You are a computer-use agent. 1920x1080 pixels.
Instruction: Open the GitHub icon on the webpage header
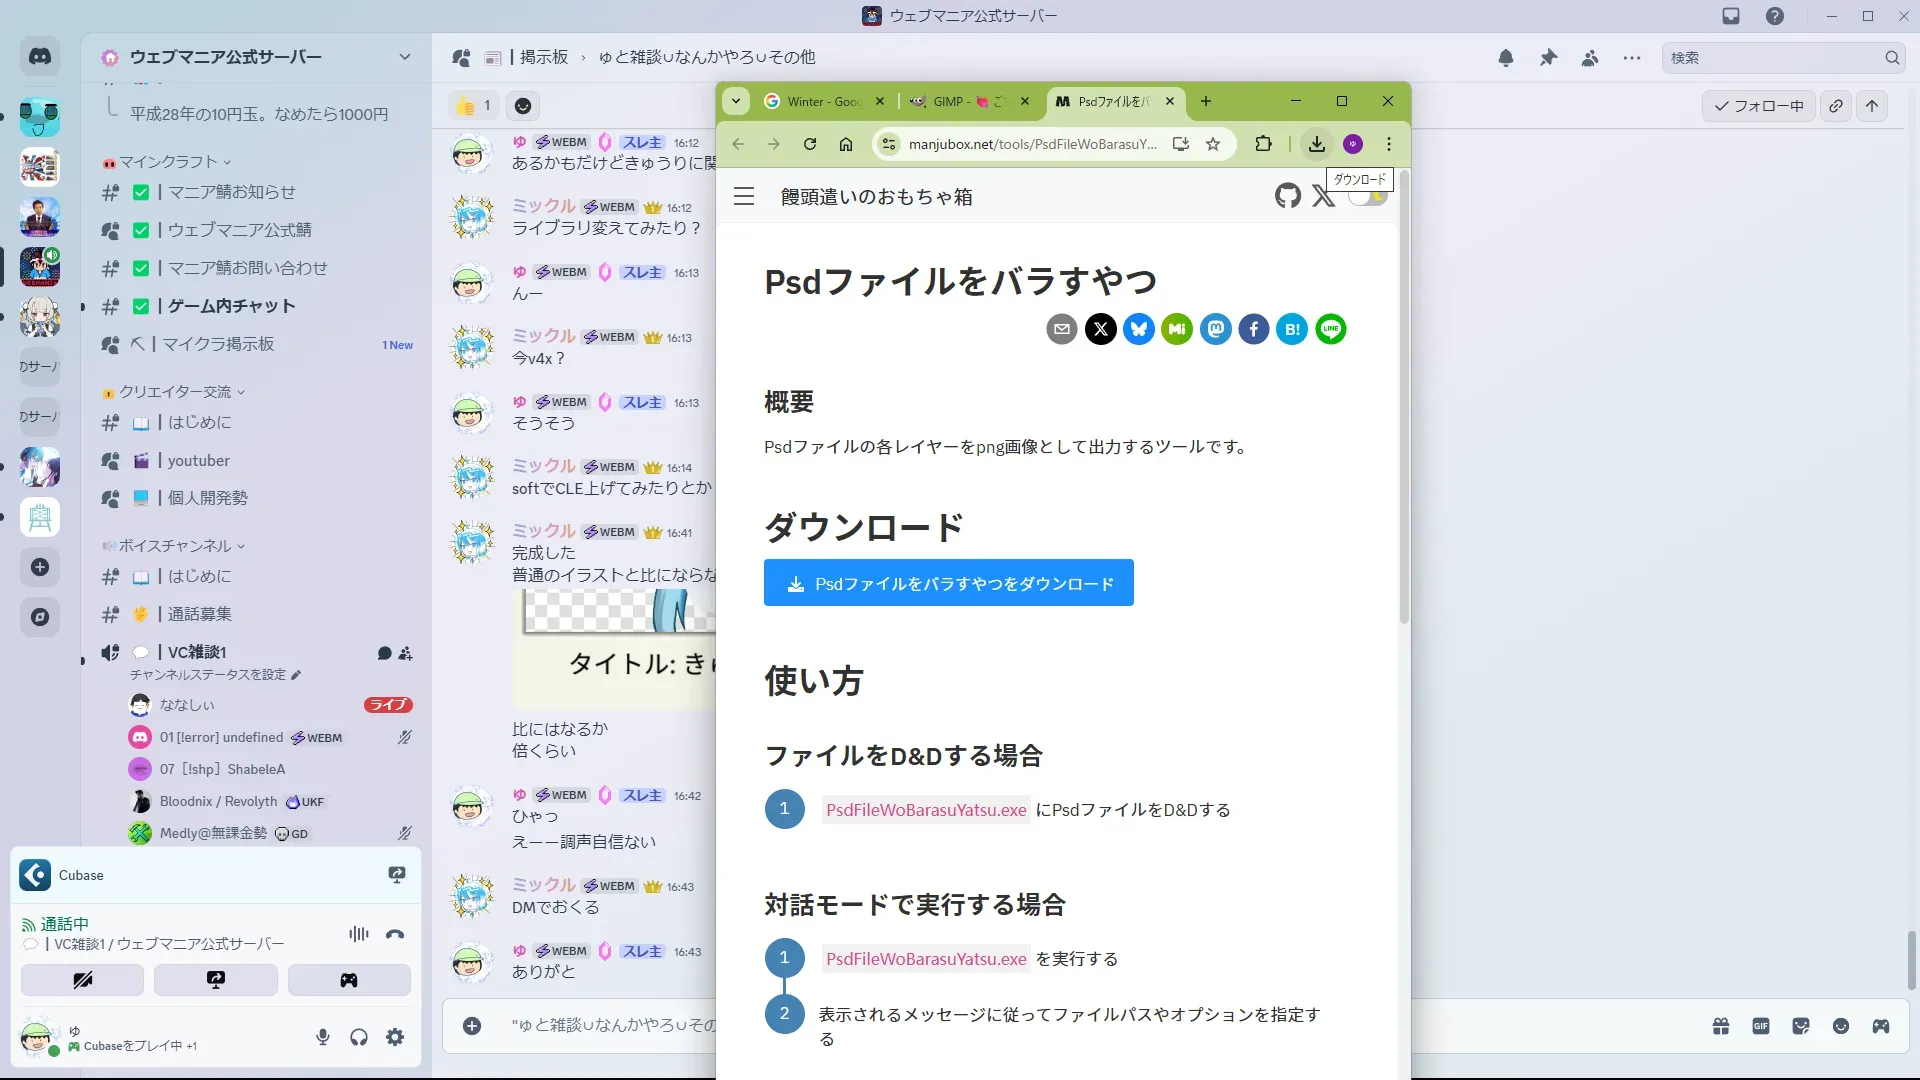pyautogui.click(x=1288, y=196)
